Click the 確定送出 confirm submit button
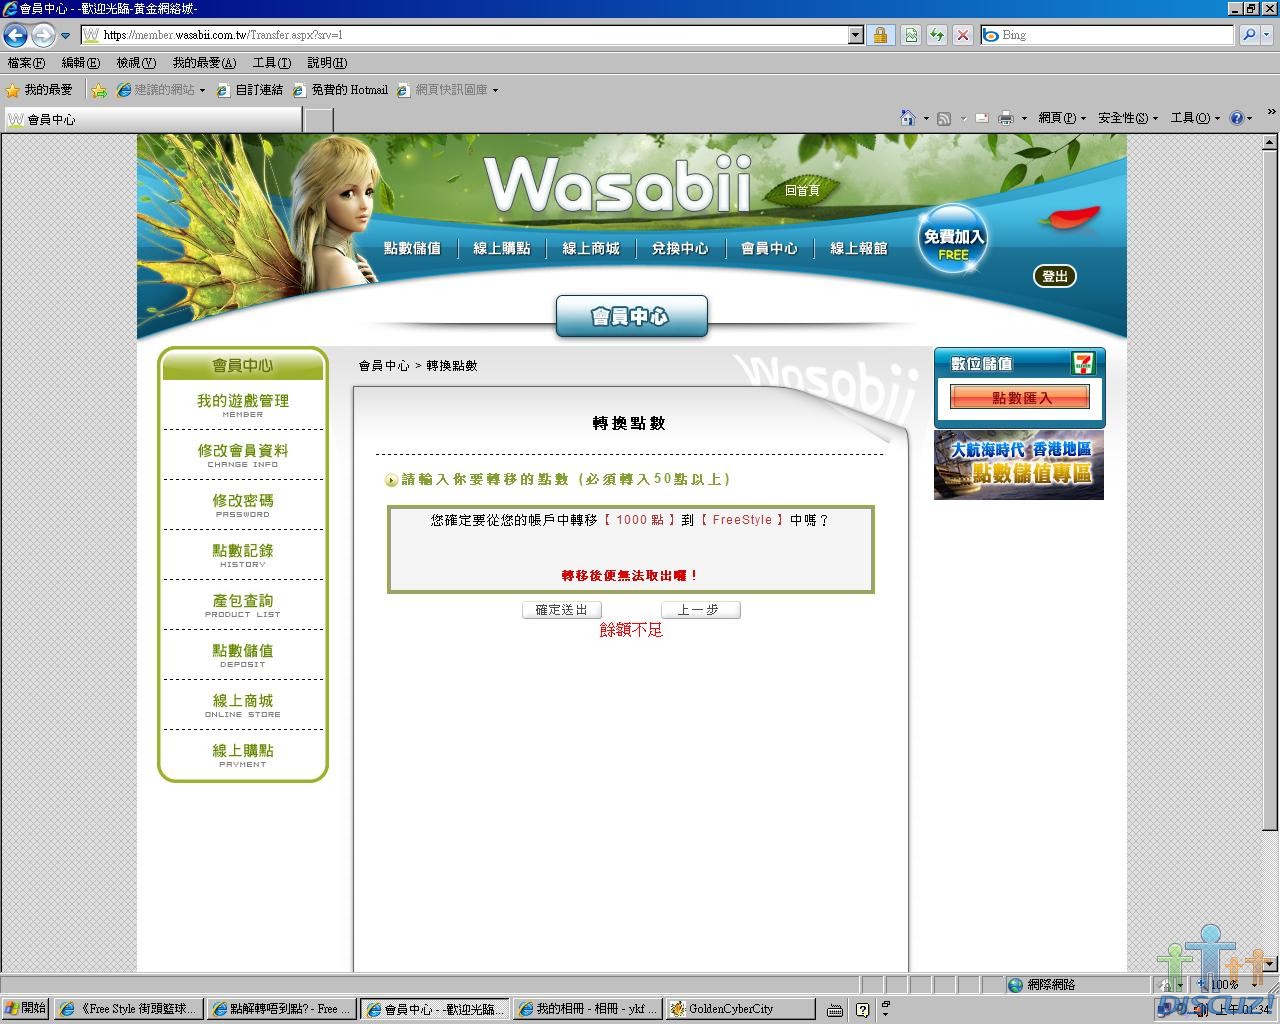This screenshot has width=1280, height=1024. [562, 610]
